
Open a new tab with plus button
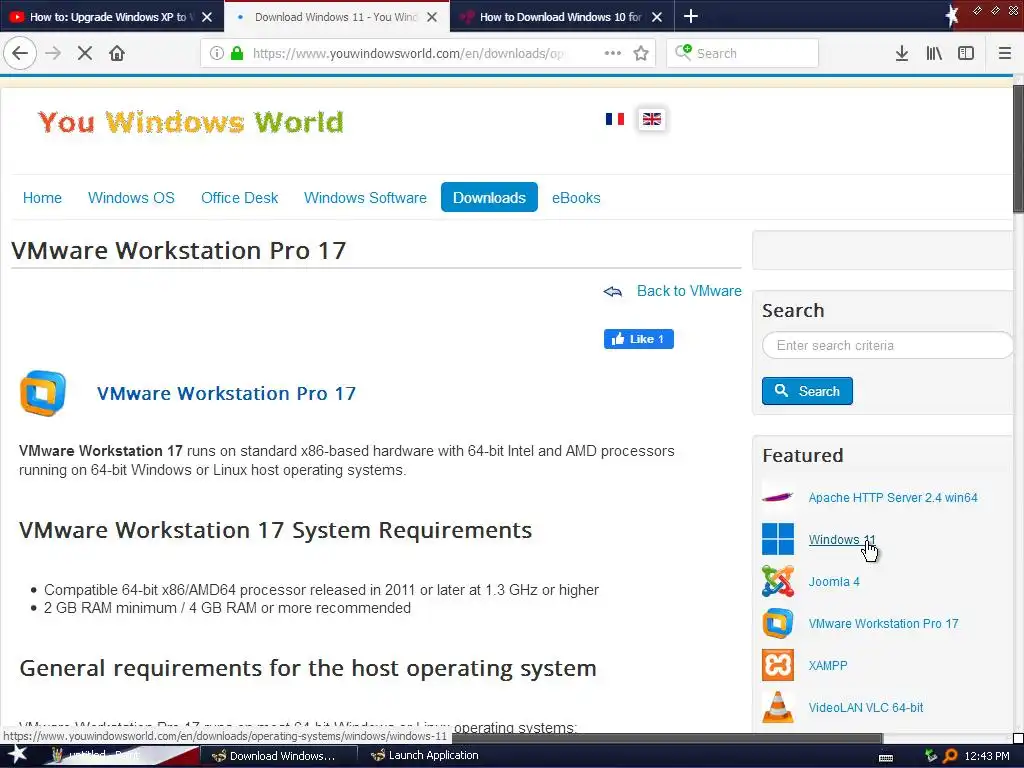coord(690,16)
